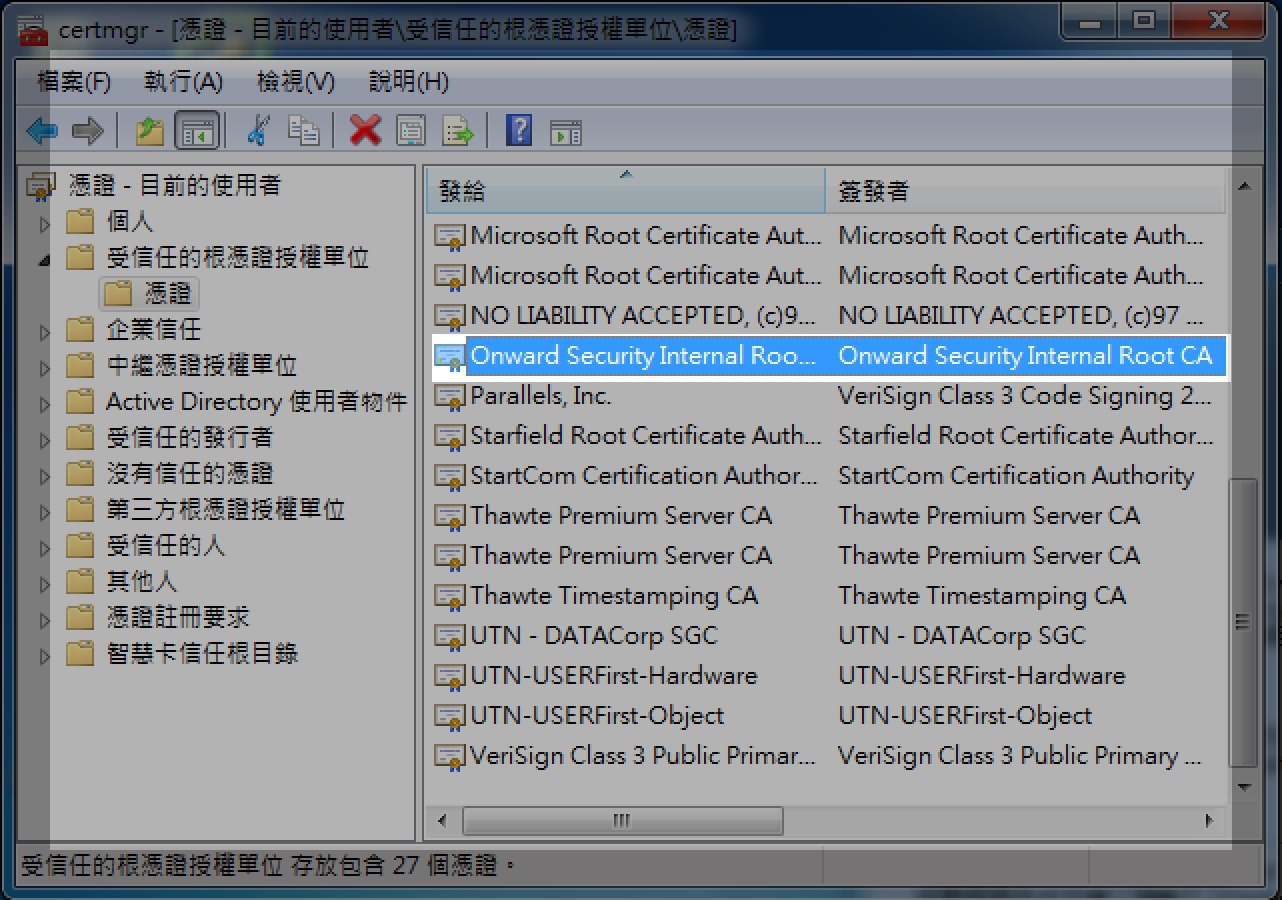Image resolution: width=1282 pixels, height=900 pixels.
Task: Select 受信任的人 in the tree
Action: coord(165,545)
